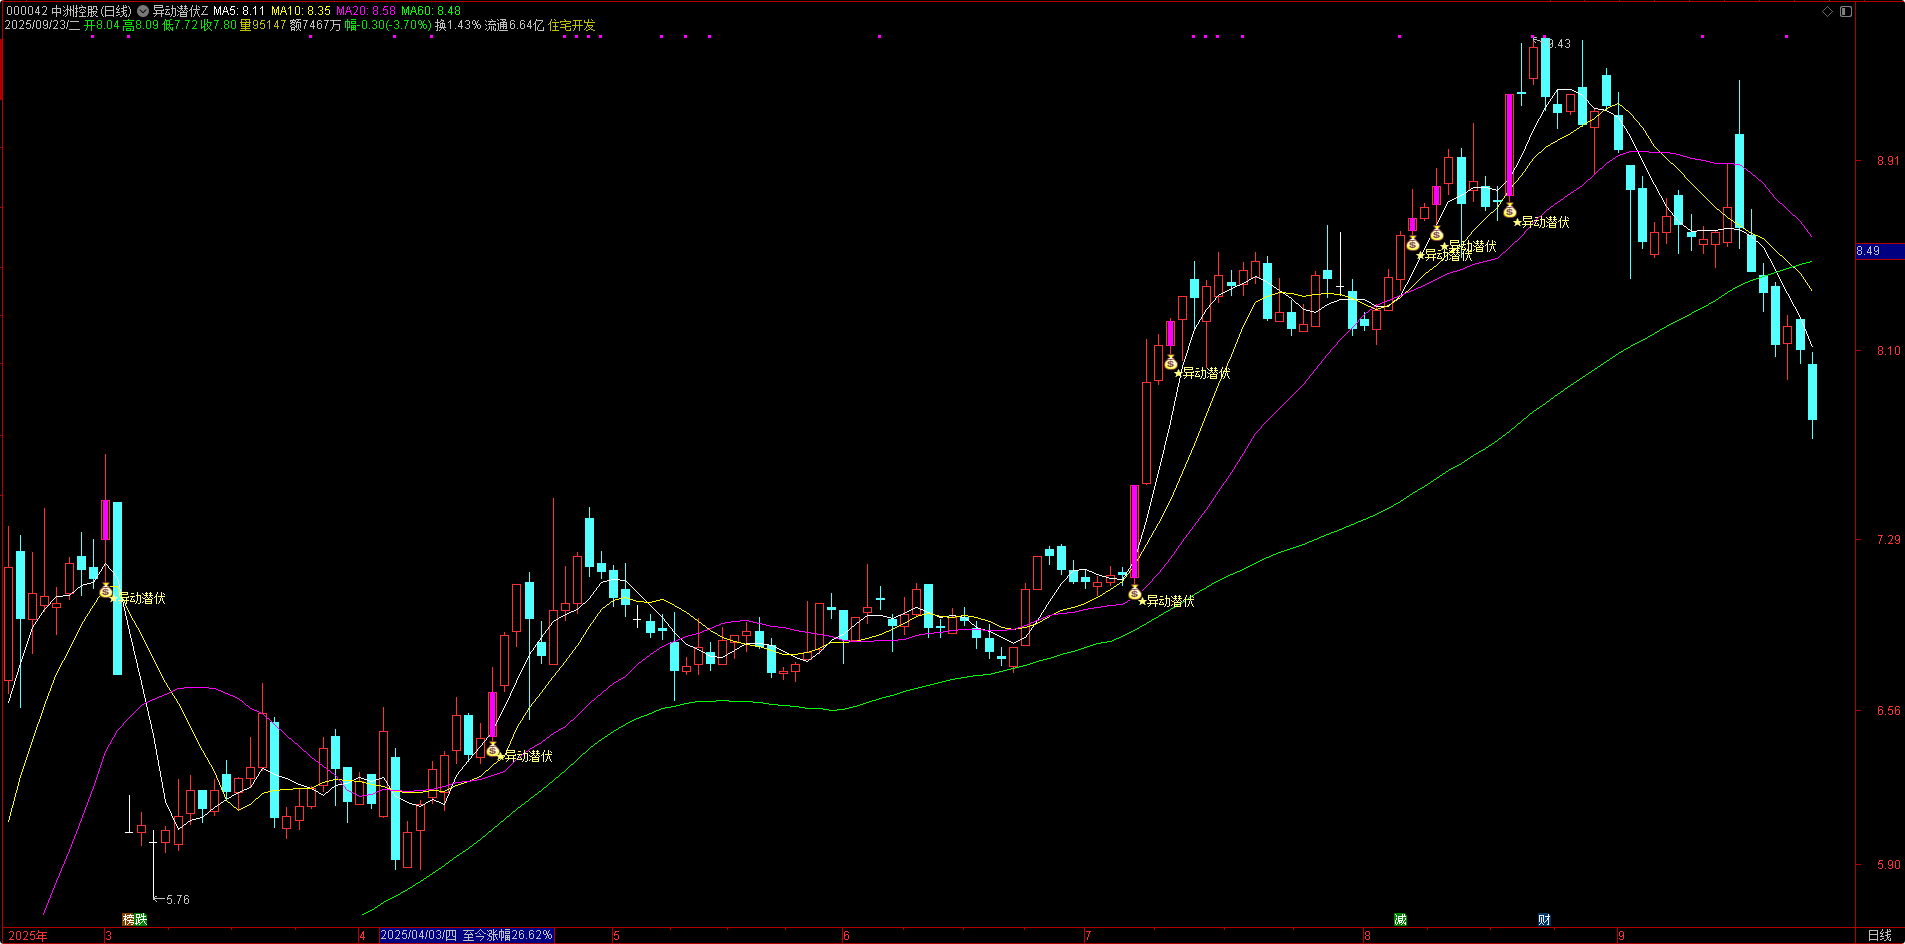Click the 8.49 price marker on axis
Image resolution: width=1905 pixels, height=944 pixels.
(x=1868, y=251)
